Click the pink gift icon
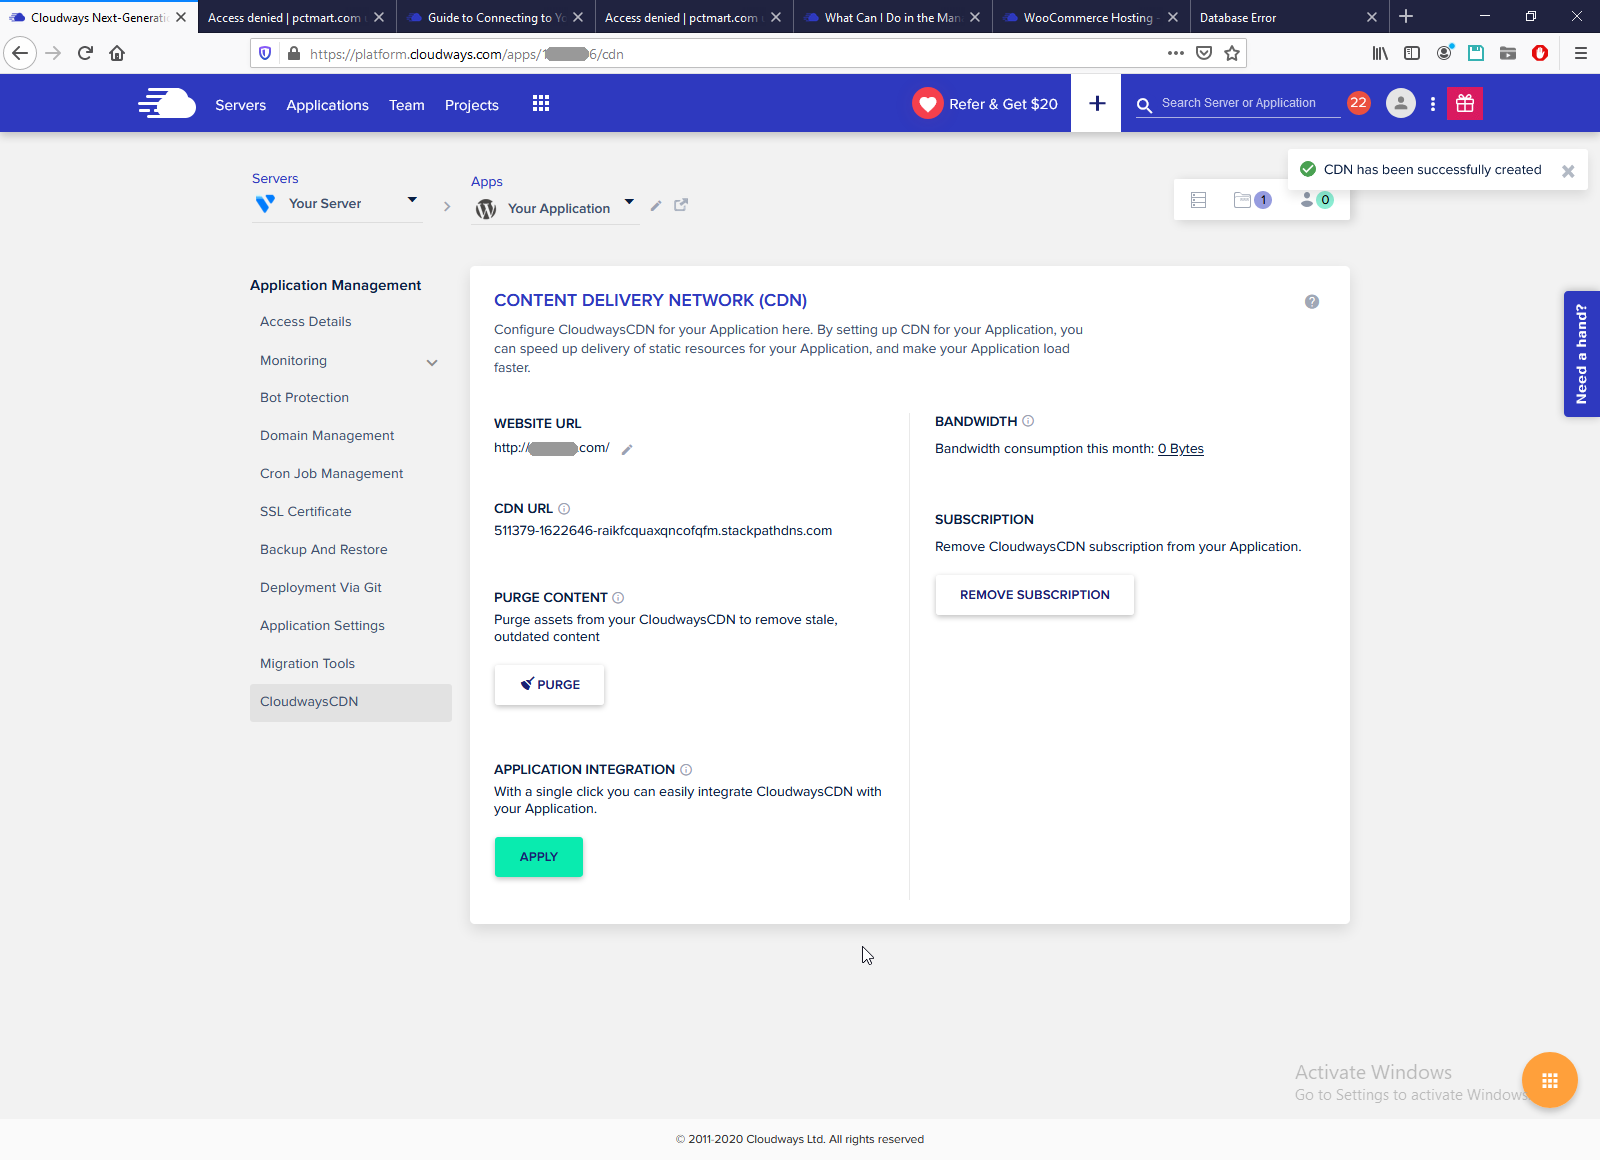 1465,103
